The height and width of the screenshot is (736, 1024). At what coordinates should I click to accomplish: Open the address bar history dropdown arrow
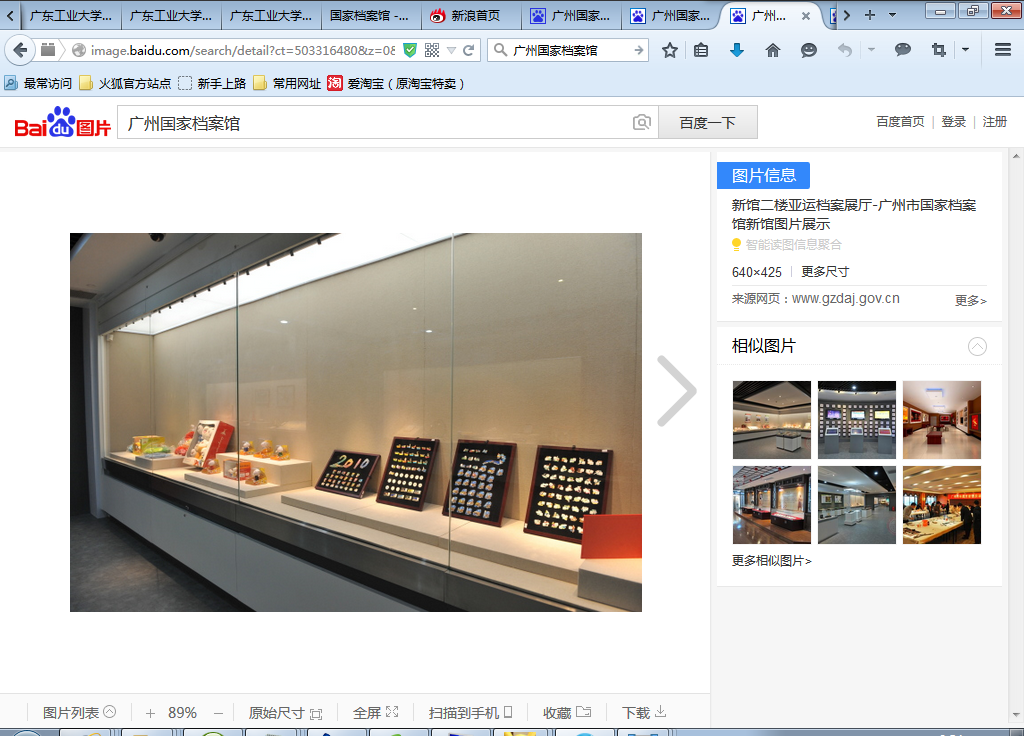451,50
